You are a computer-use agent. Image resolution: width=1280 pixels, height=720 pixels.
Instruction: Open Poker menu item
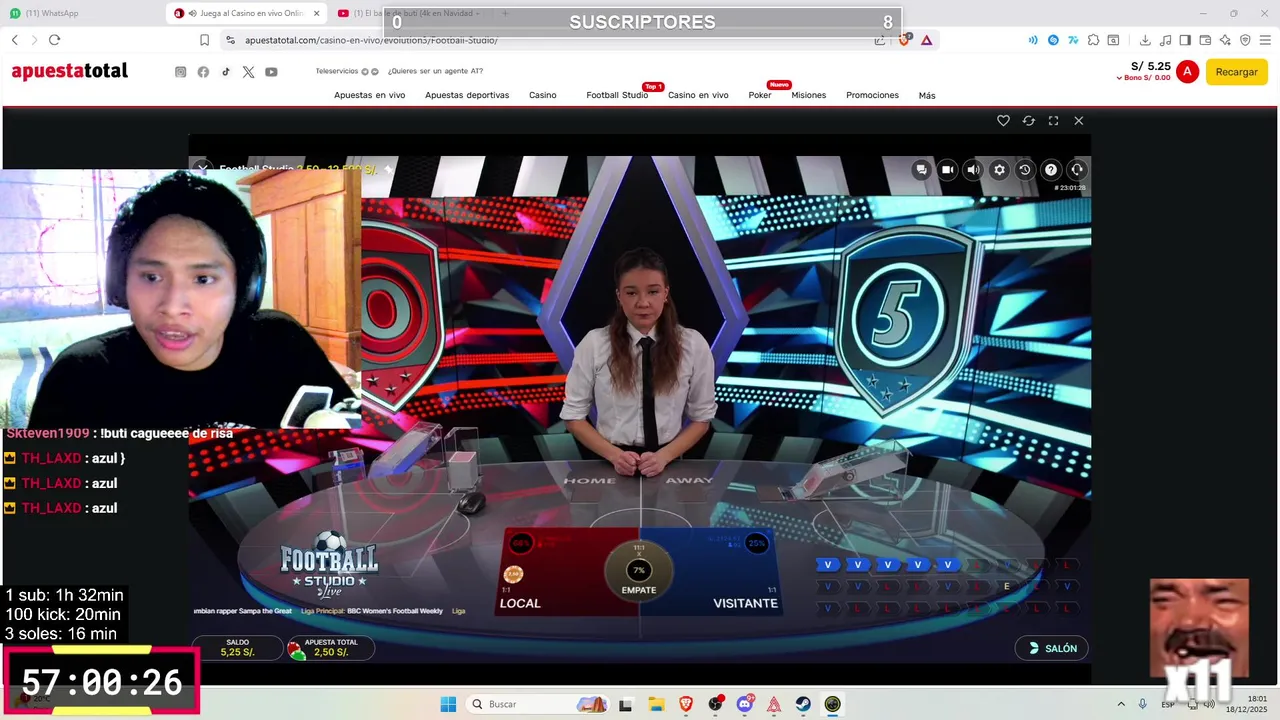click(x=760, y=95)
